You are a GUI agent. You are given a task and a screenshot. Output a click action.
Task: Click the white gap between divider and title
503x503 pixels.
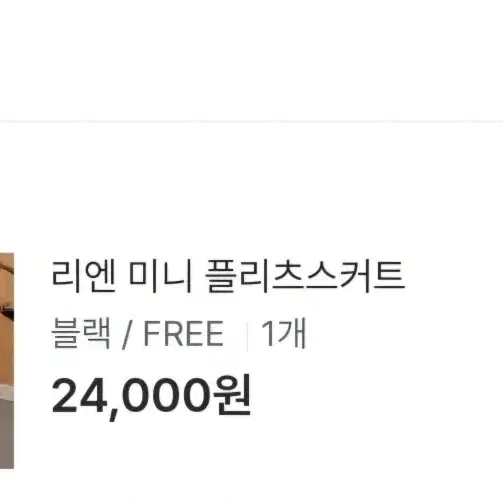[251, 190]
